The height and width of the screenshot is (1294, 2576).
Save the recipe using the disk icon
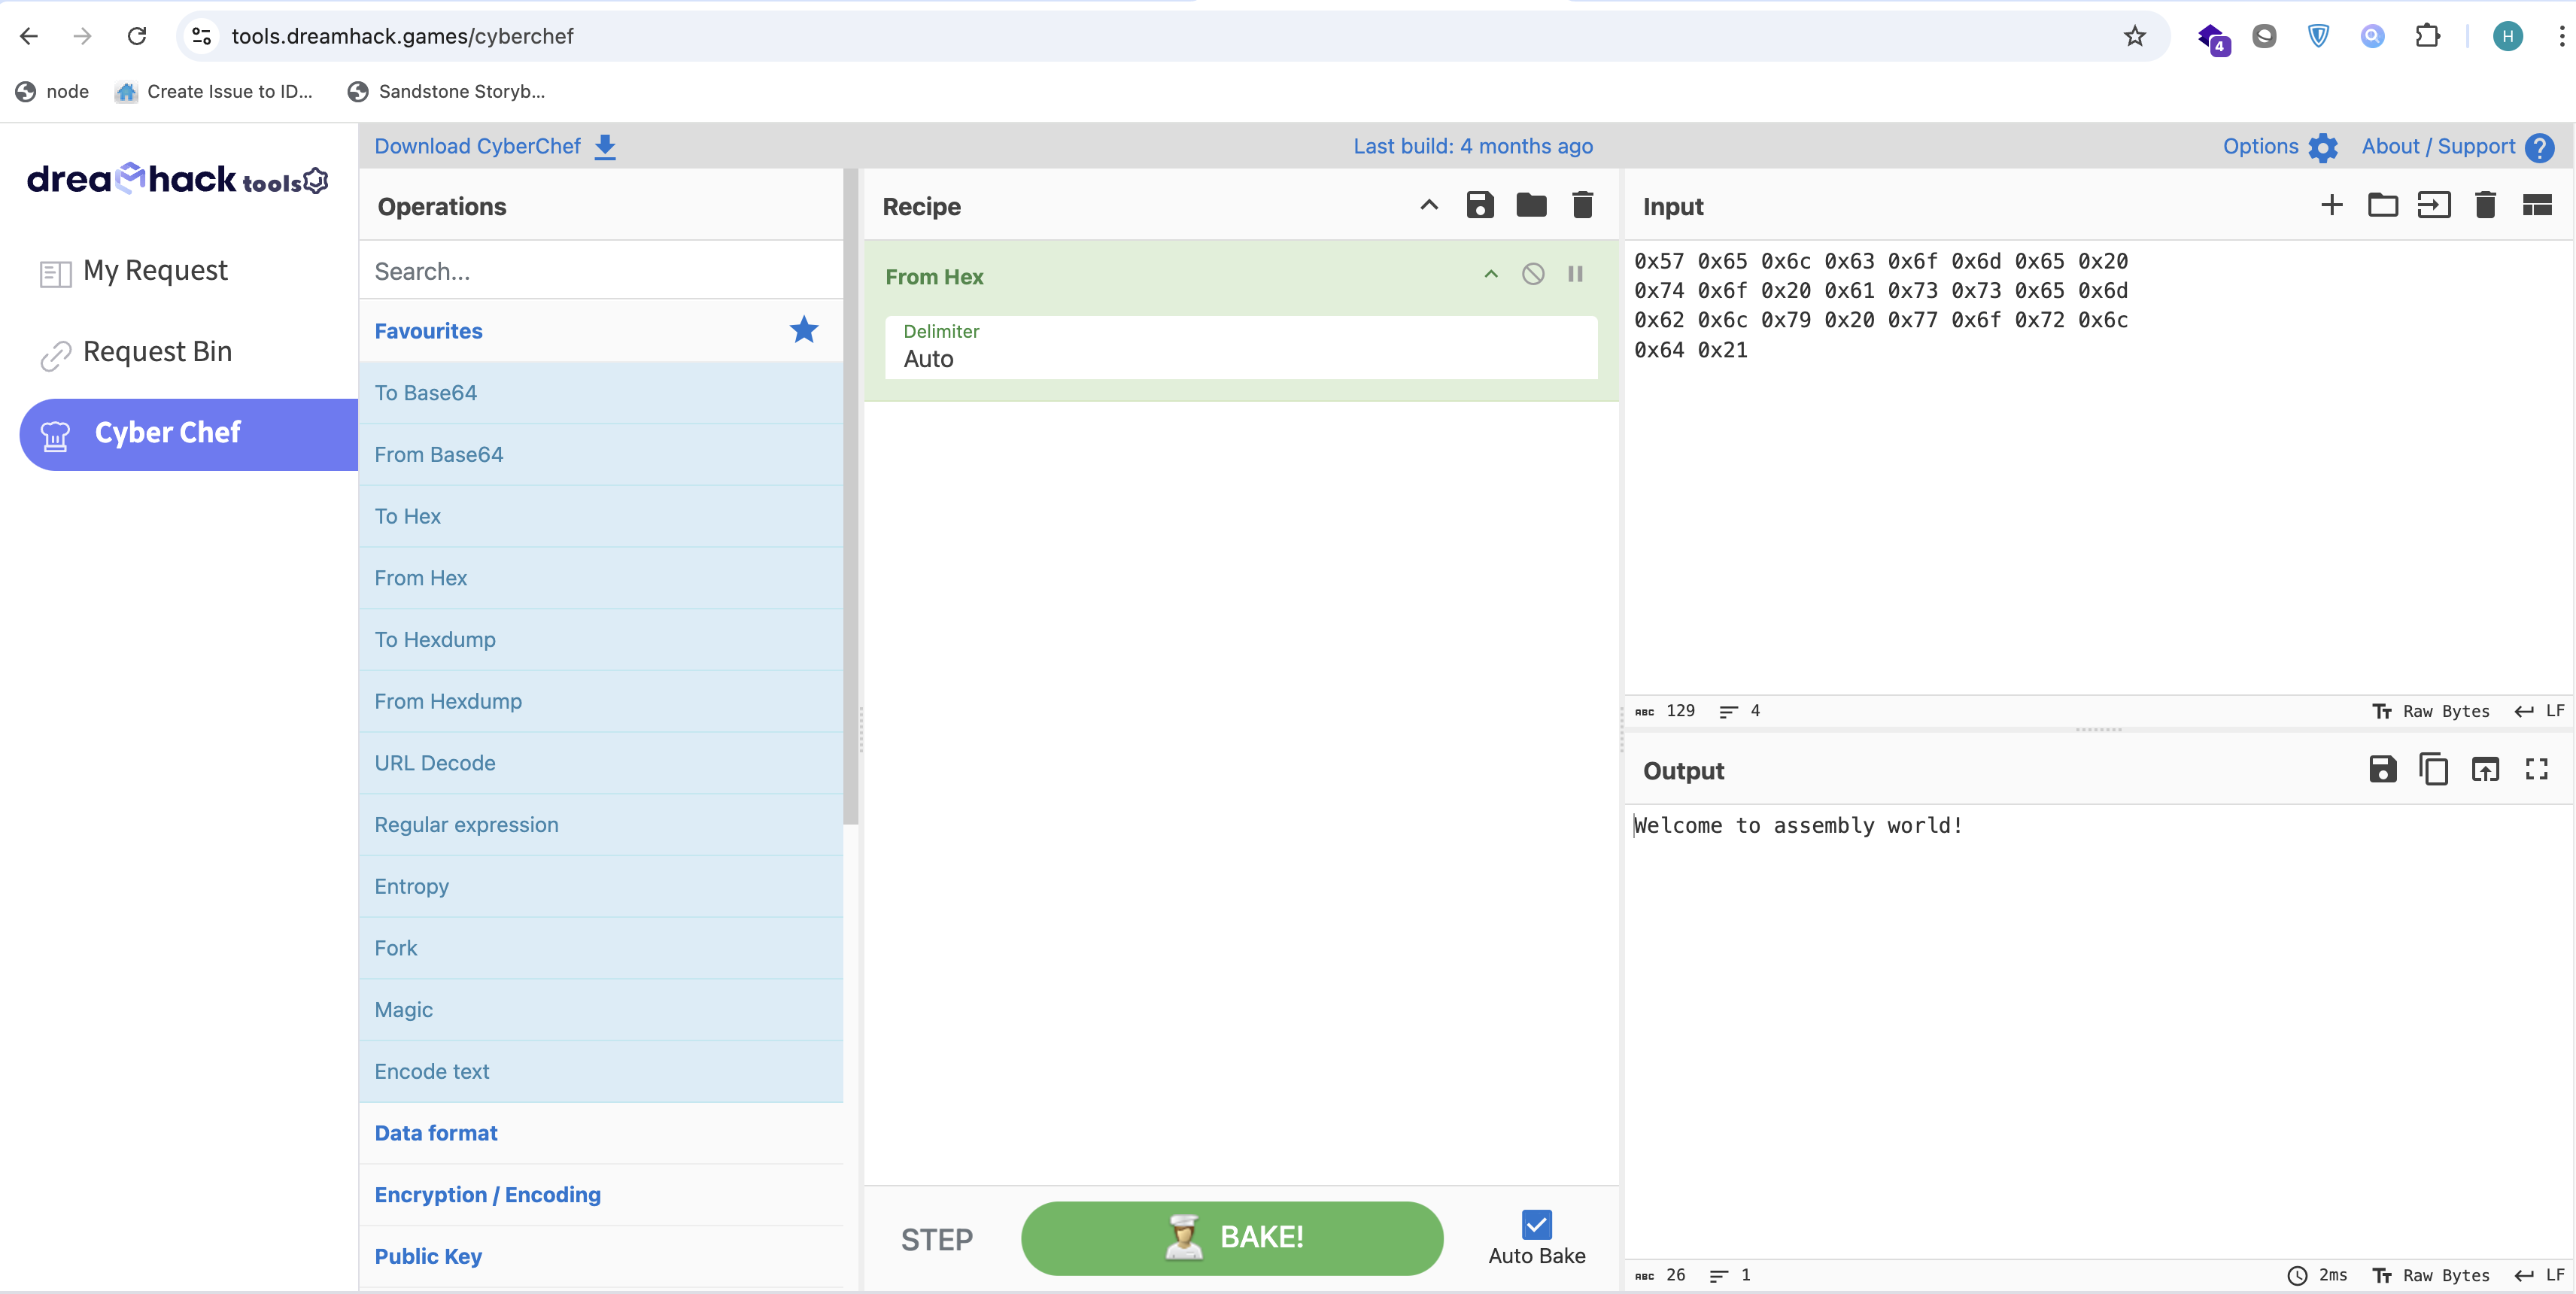pyautogui.click(x=1479, y=205)
